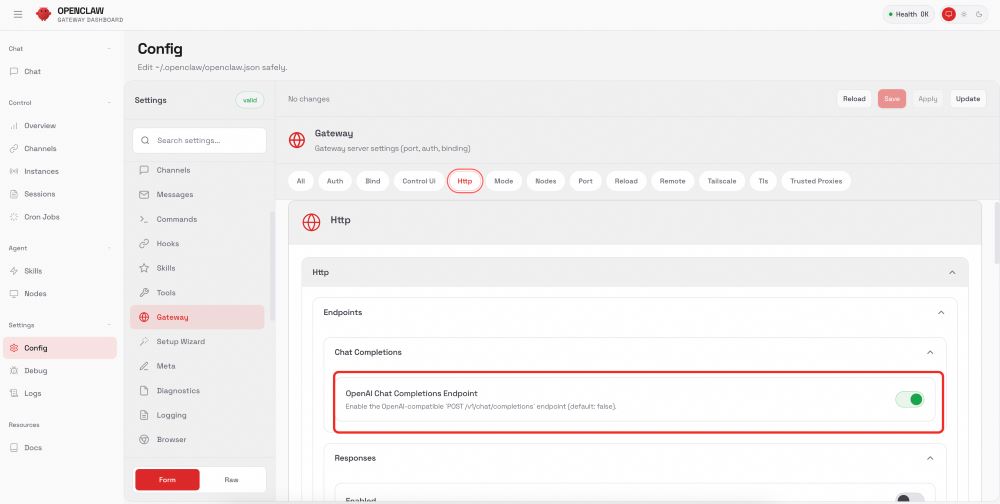Select the Tailscale gateway tab
Viewport: 1000px width, 504px height.
[721, 181]
